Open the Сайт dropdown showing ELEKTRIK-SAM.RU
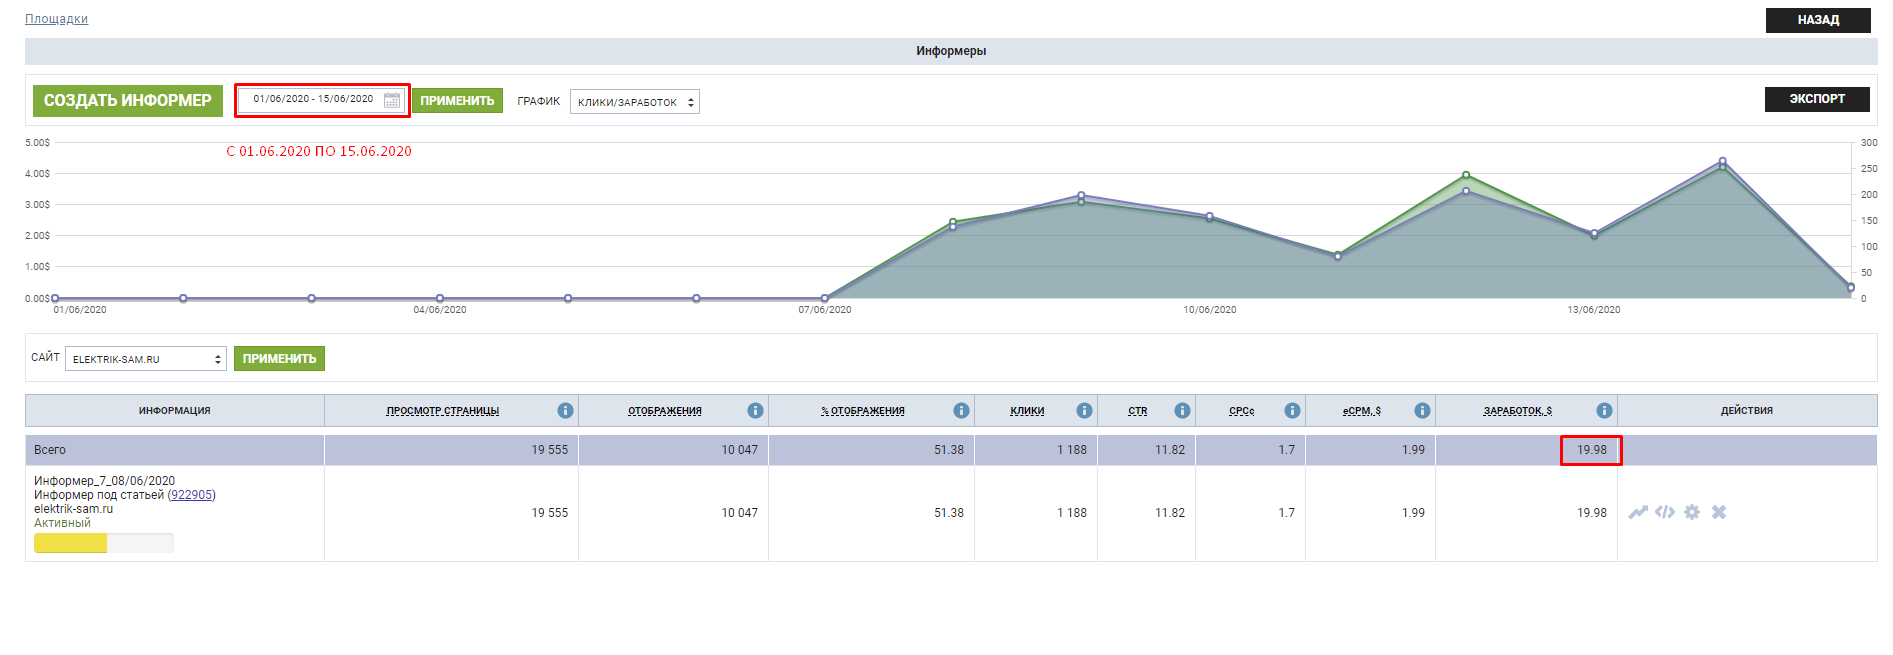Viewport: 1893px width, 655px height. coord(145,359)
